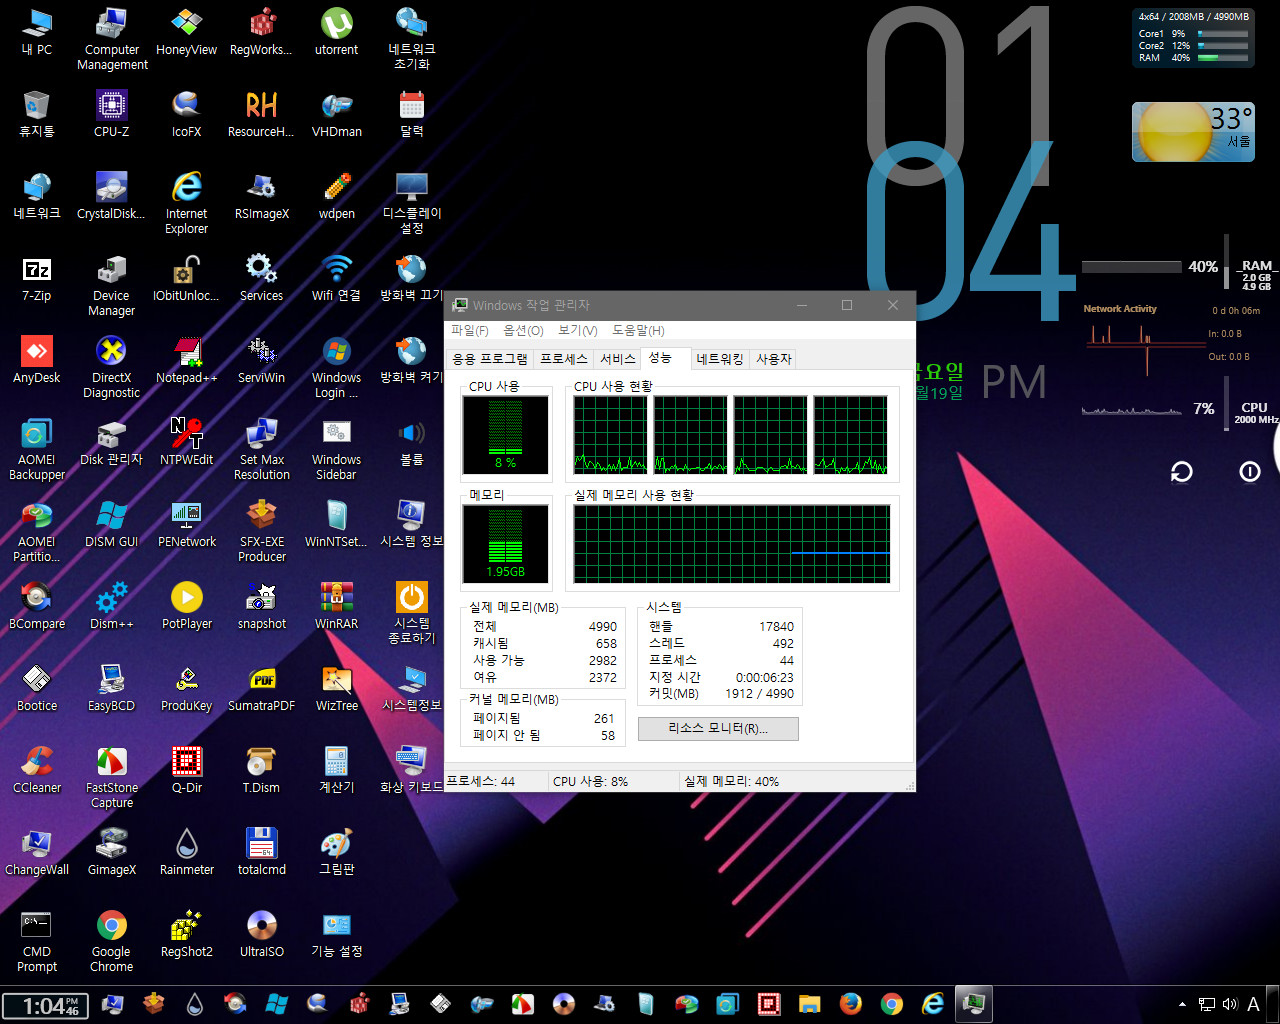Open Q-Dir desktop icon
The width and height of the screenshot is (1280, 1024).
[186, 770]
